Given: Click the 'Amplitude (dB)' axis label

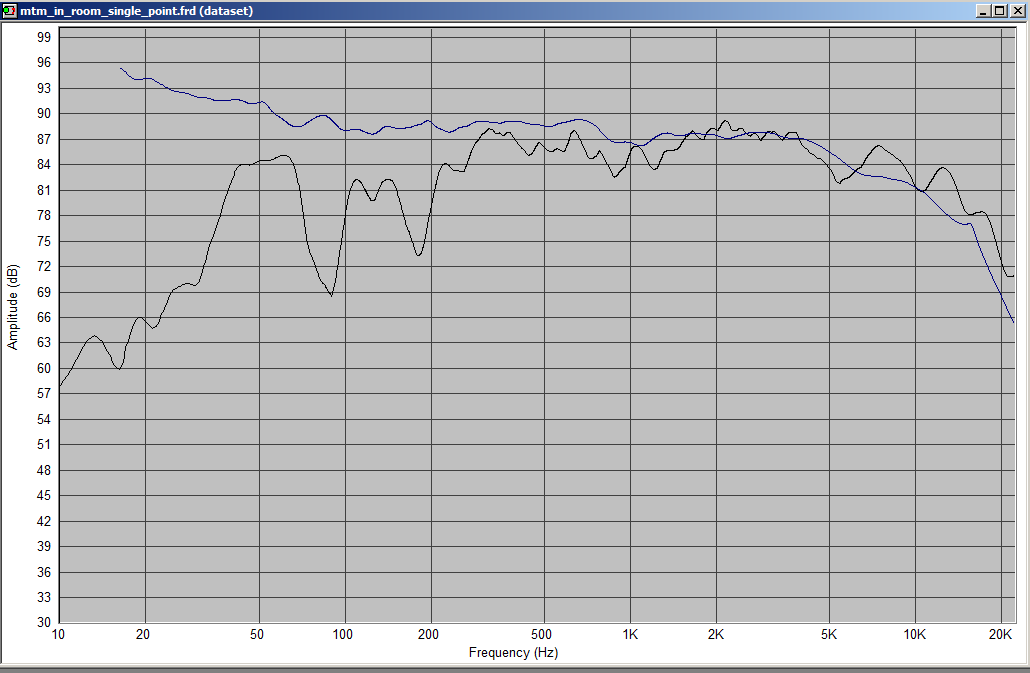Looking at the screenshot, I should click(x=12, y=307).
